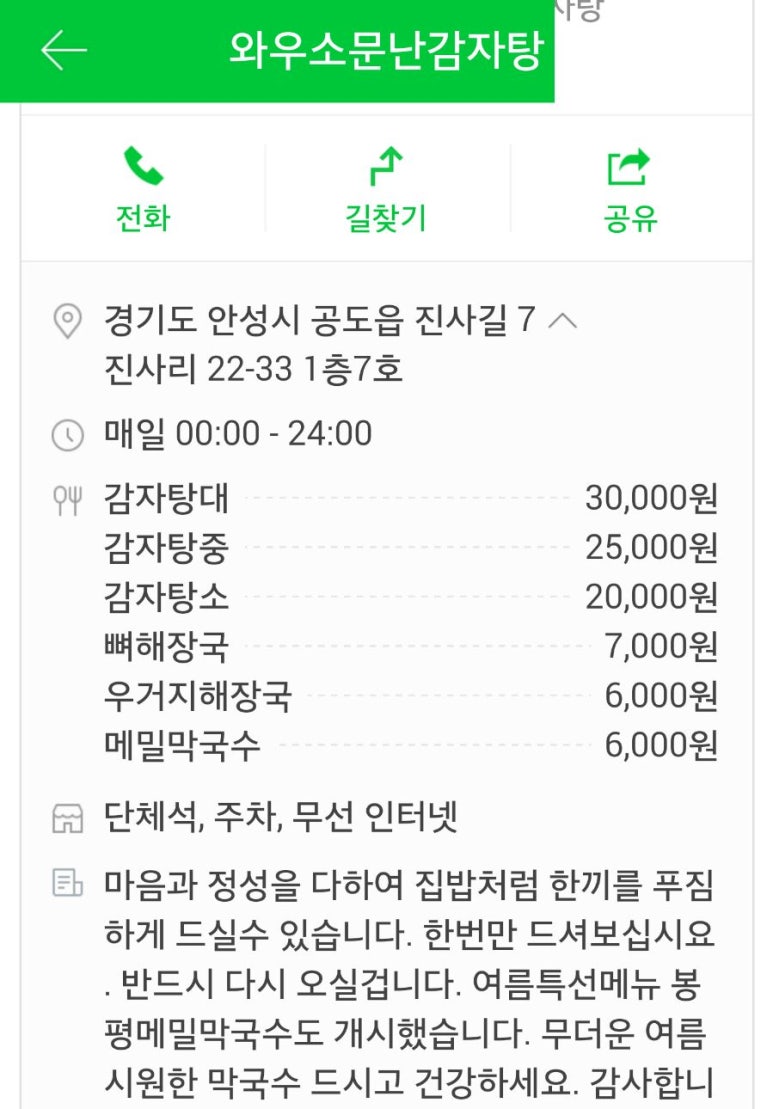Tap the 와우소문난감자탕 title text

click(385, 50)
